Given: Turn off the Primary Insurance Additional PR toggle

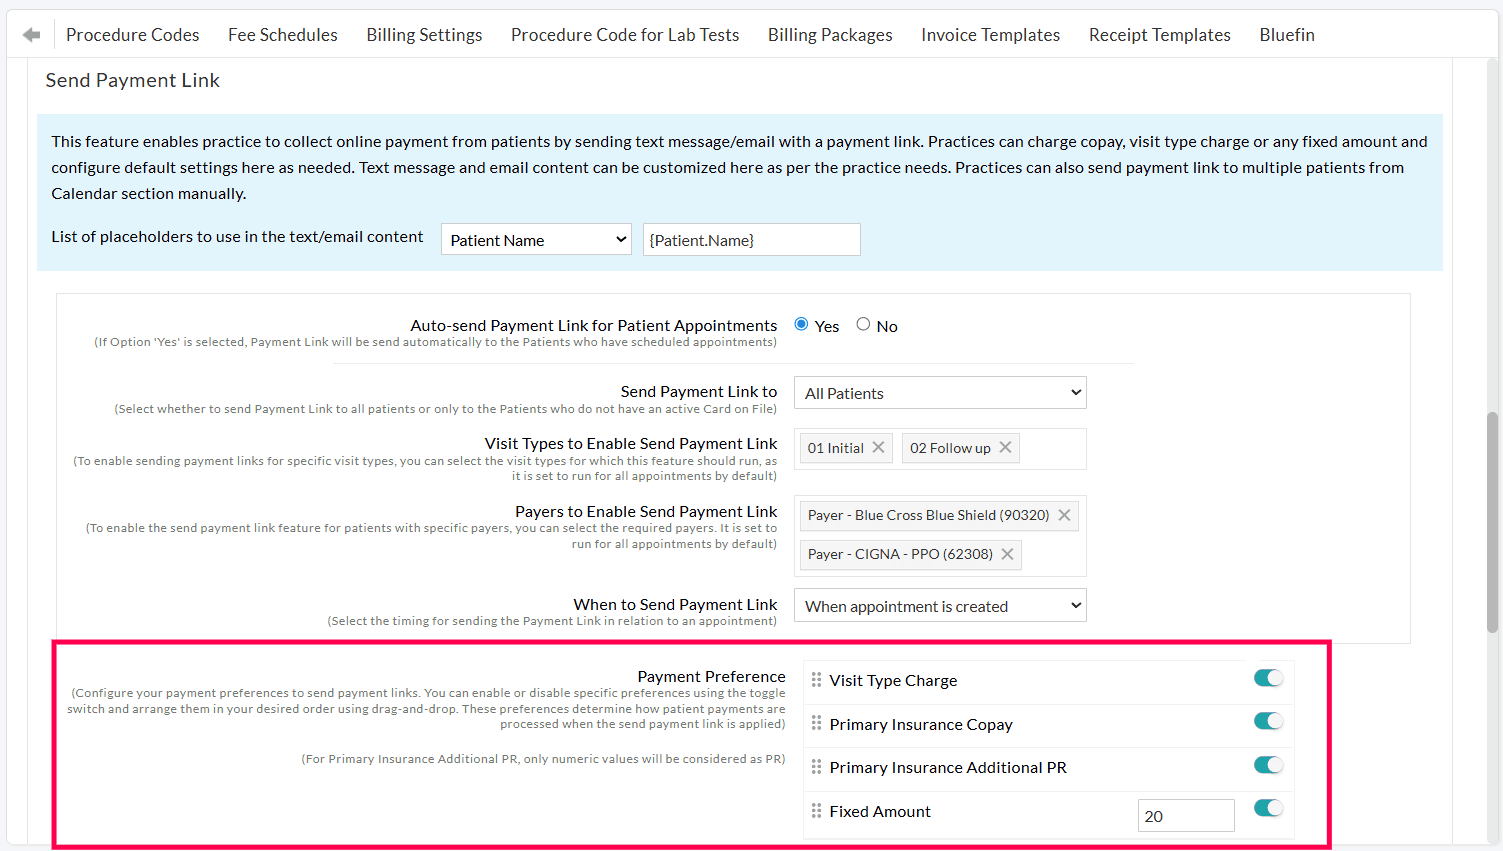Looking at the screenshot, I should coord(1267,764).
